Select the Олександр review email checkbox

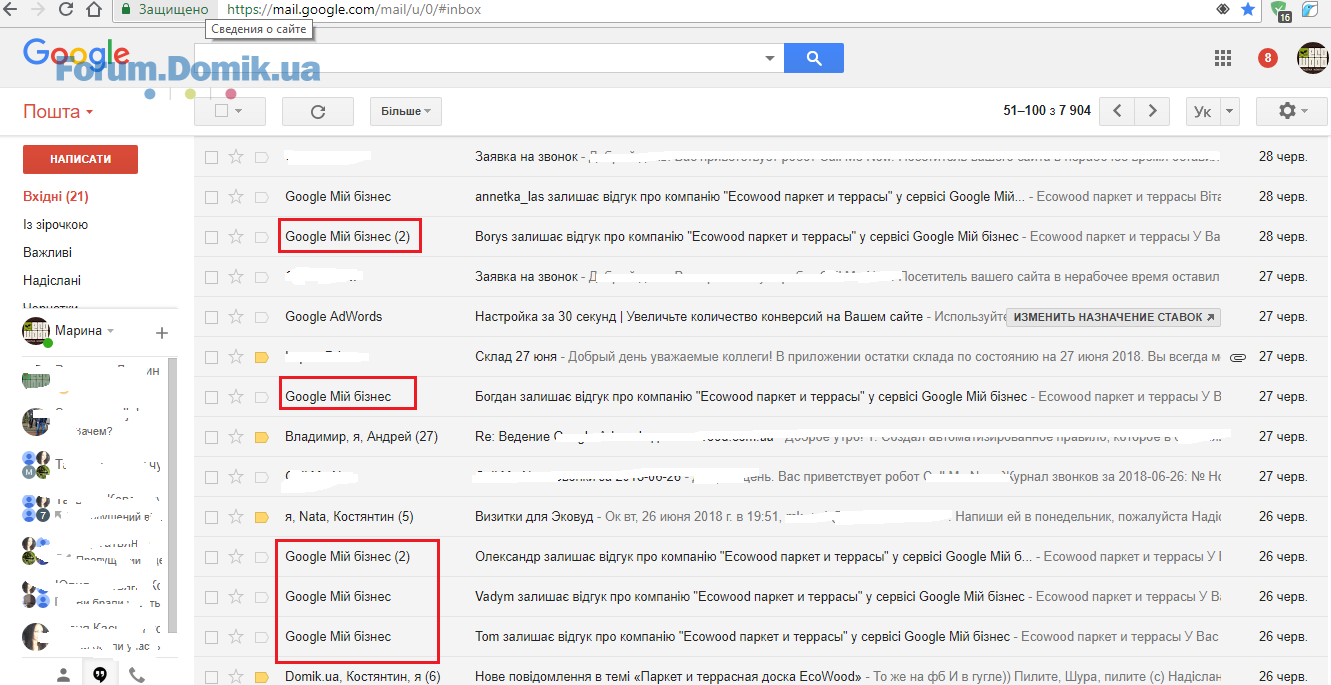click(211, 557)
